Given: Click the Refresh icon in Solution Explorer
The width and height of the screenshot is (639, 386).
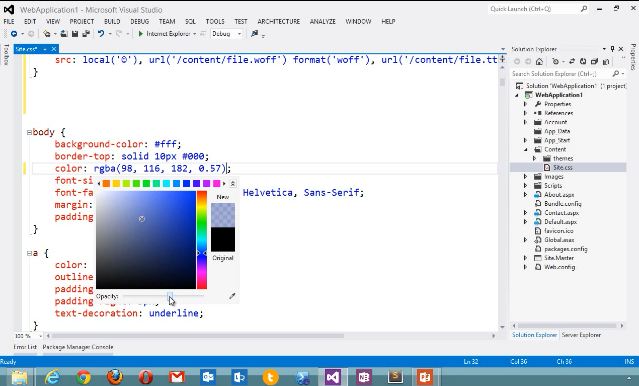Looking at the screenshot, I should [x=583, y=62].
